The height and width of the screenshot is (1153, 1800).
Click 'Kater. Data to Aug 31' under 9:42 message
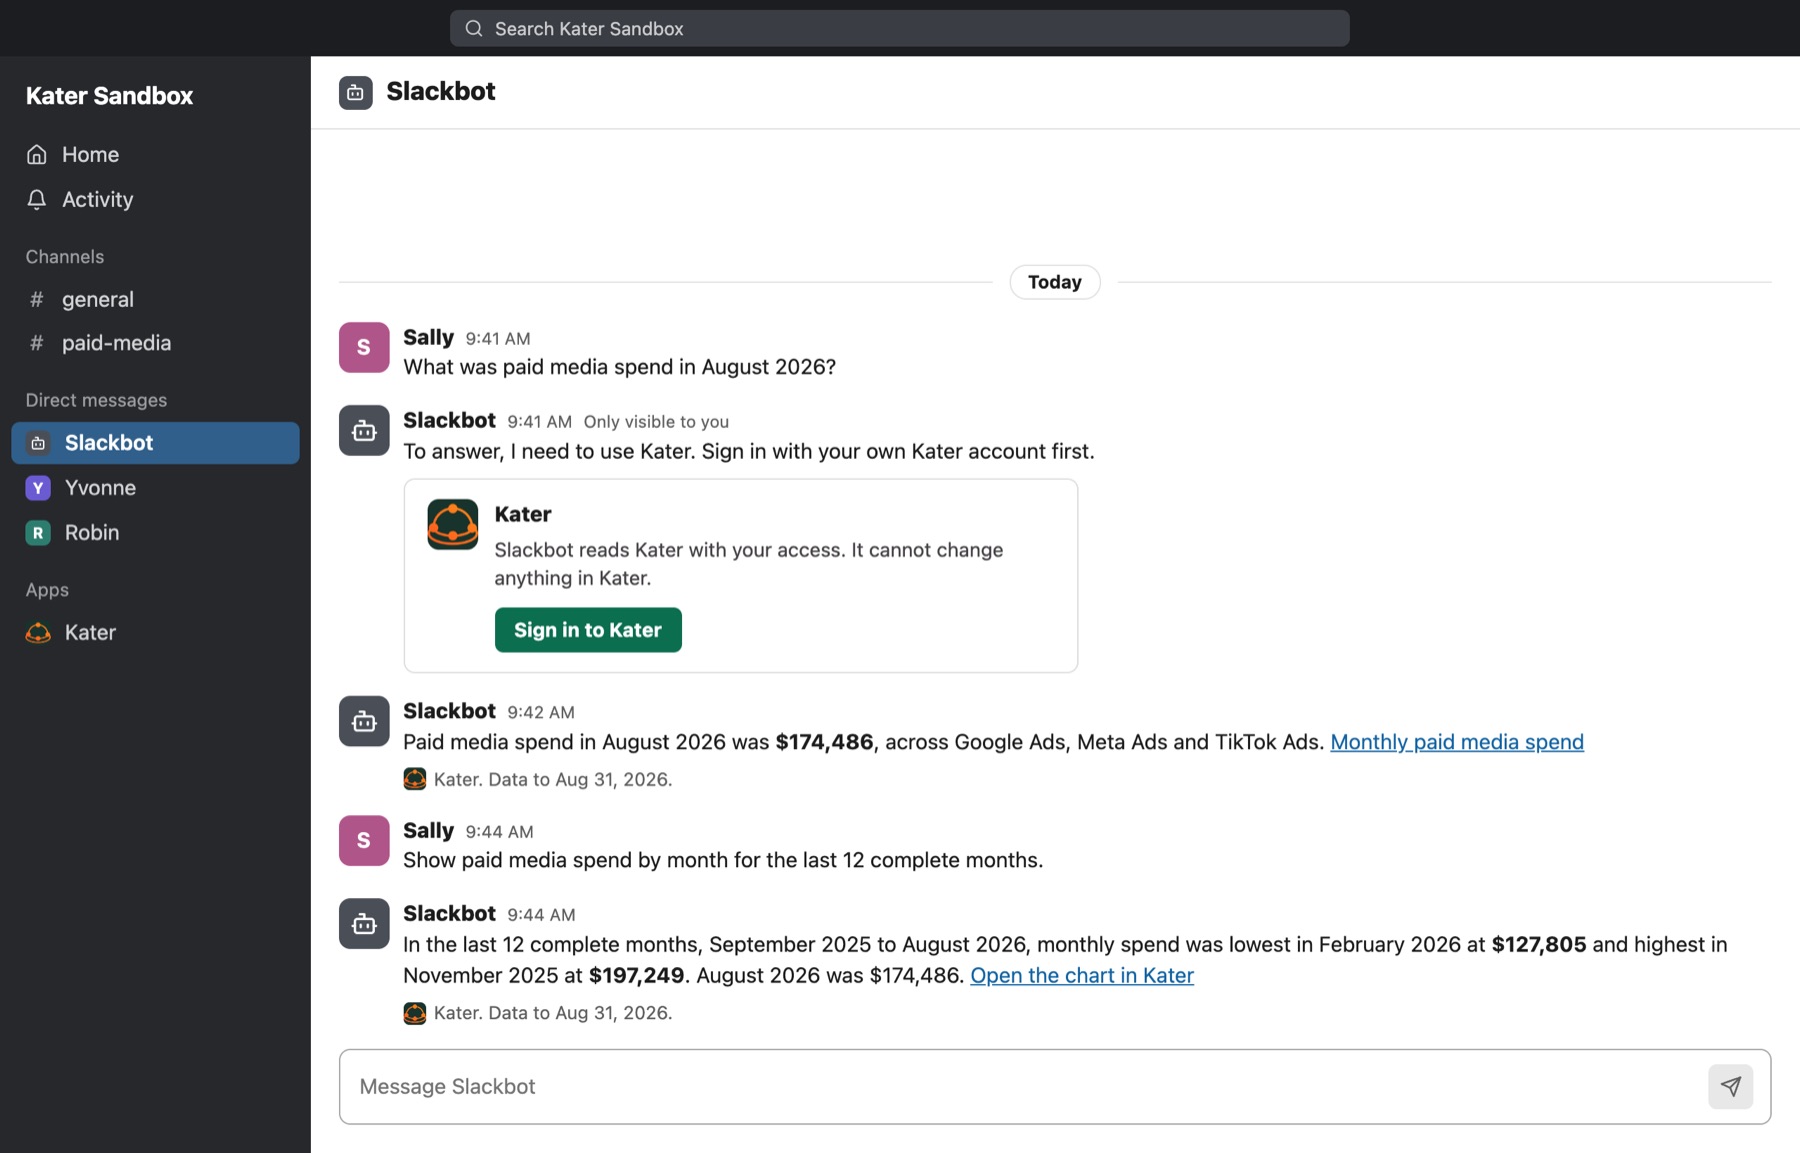coord(553,780)
